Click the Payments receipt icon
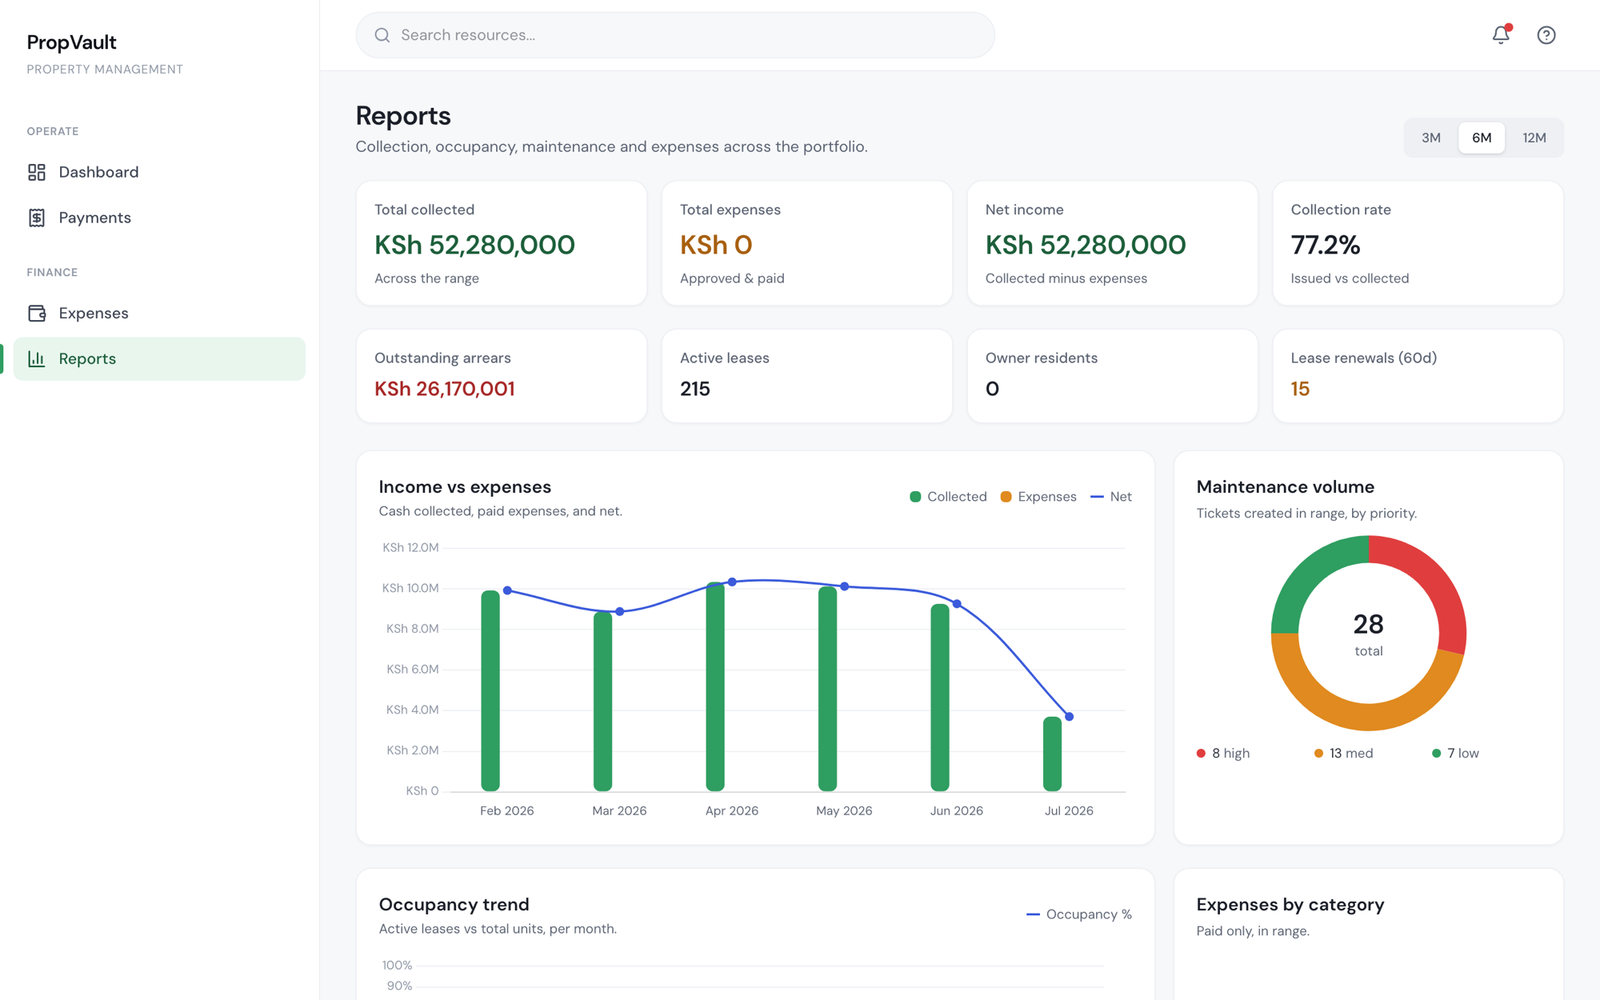 [x=37, y=218]
